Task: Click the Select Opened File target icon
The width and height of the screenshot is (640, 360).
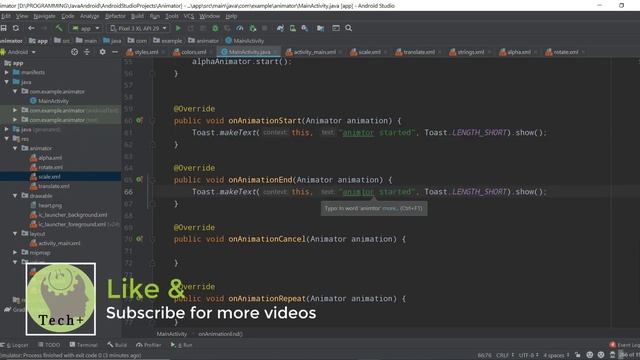Action: [x=74, y=52]
